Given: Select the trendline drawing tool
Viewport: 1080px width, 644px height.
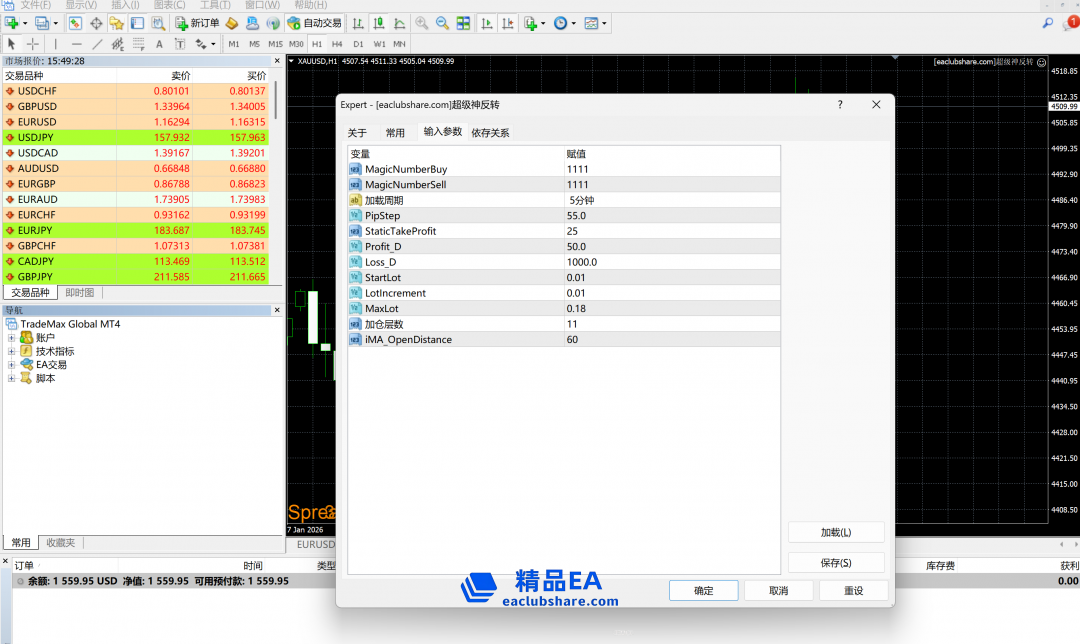Looking at the screenshot, I should (x=97, y=44).
